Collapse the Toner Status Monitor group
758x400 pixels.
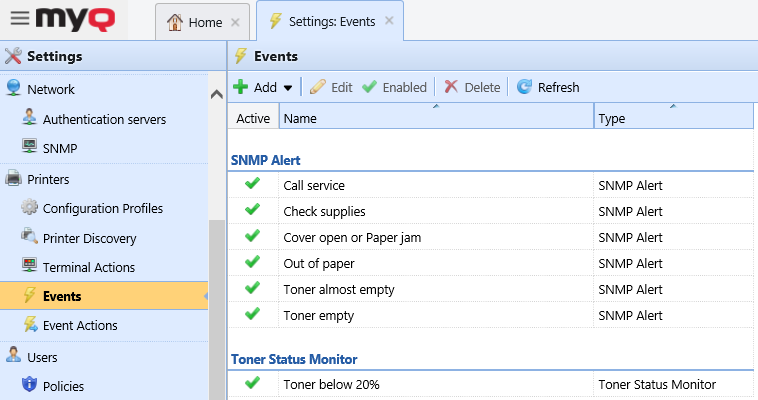pos(294,358)
